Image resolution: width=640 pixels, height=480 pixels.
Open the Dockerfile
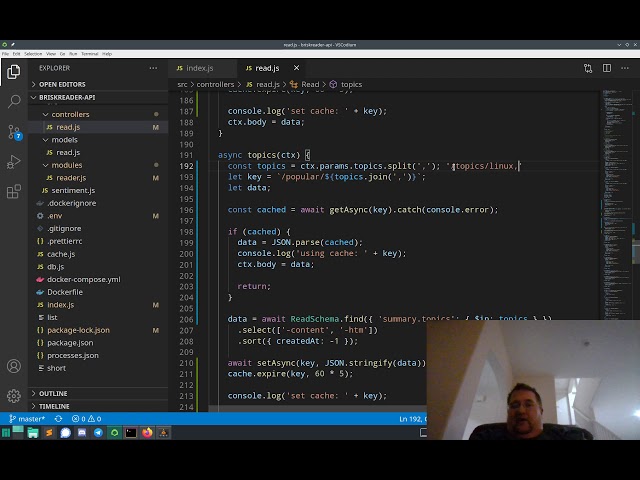pos(64,292)
